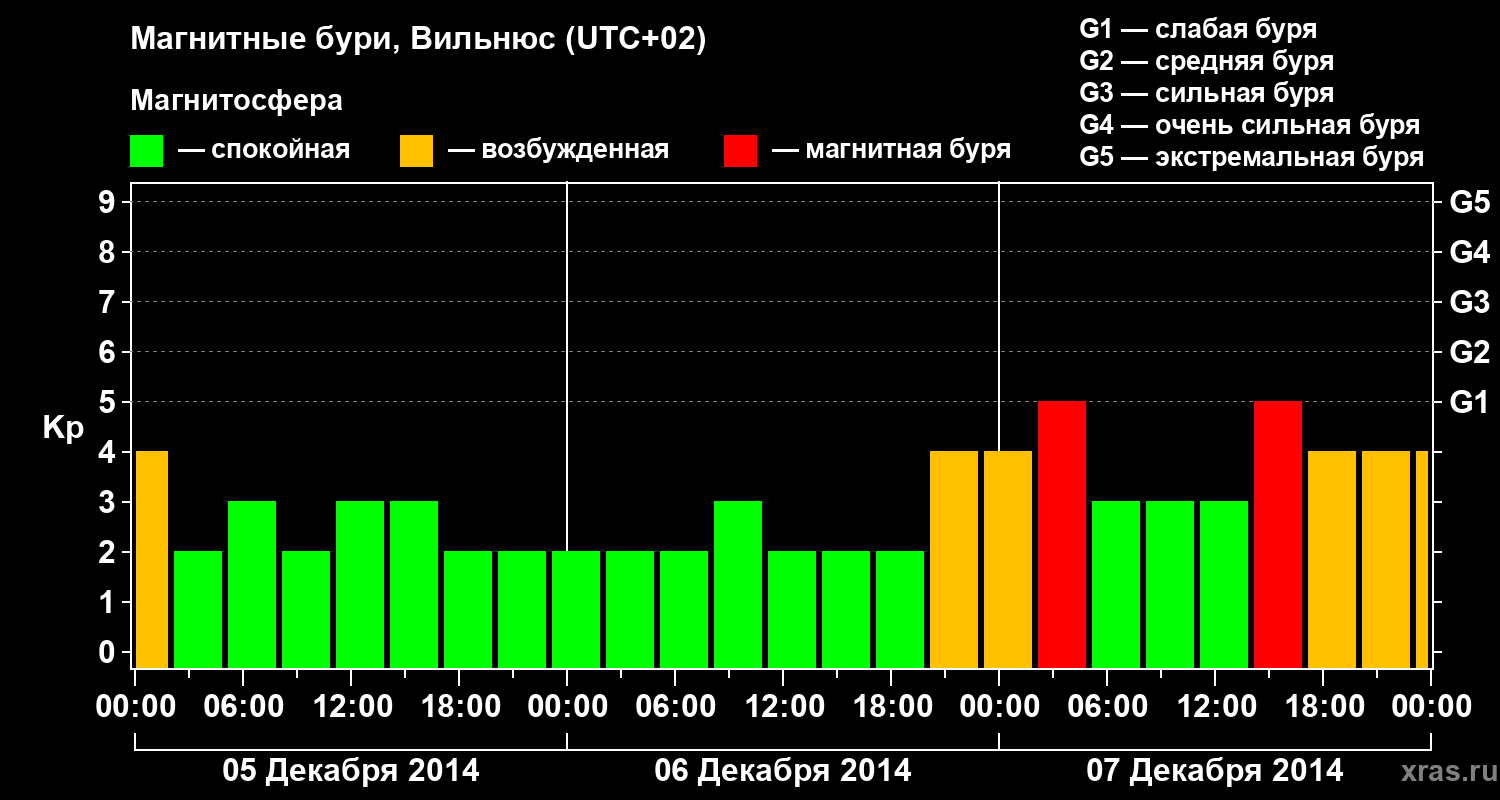Click the 12:00 tick label of 07 Декабря
This screenshot has width=1500, height=800.
[1215, 706]
